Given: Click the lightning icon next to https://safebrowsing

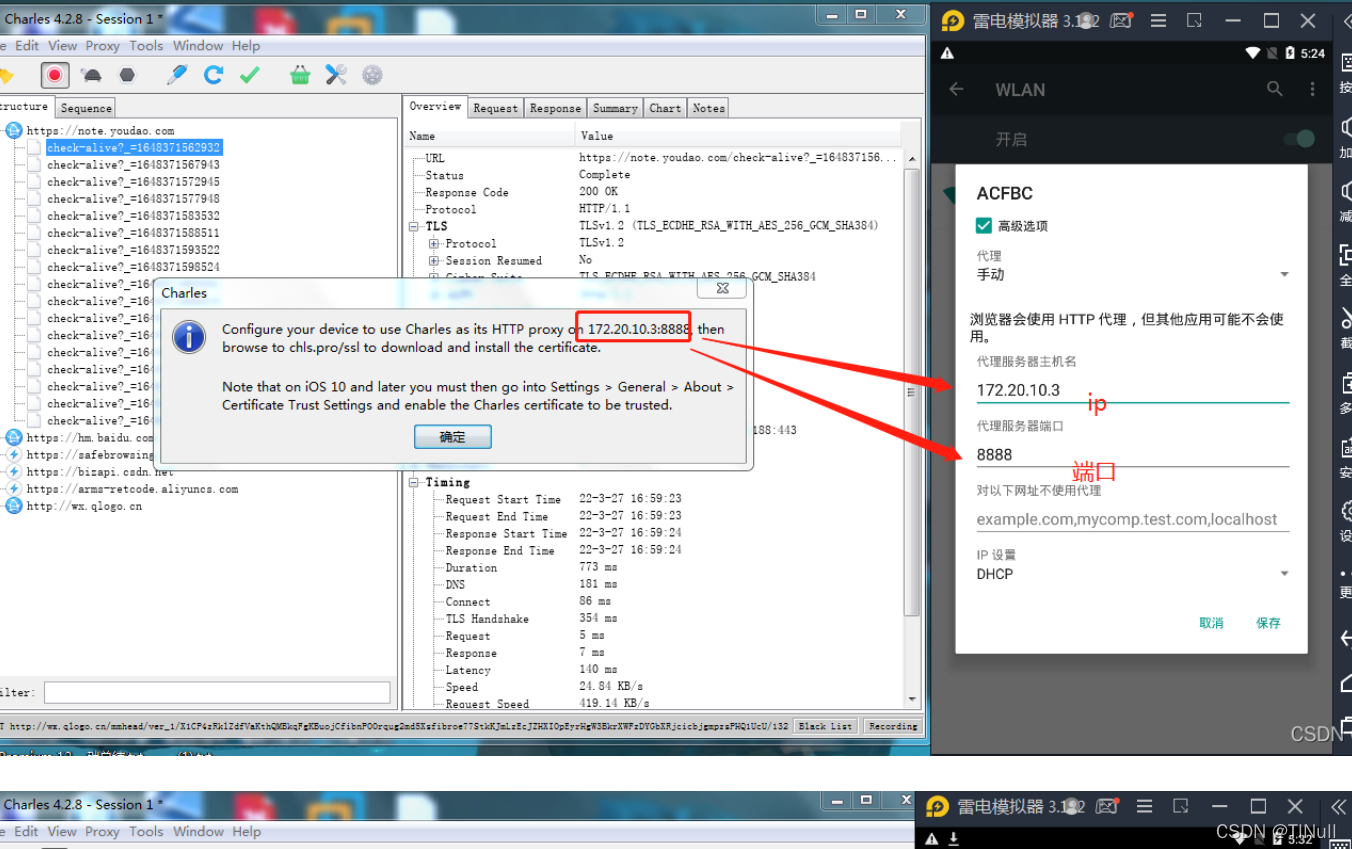Looking at the screenshot, I should 14,454.
